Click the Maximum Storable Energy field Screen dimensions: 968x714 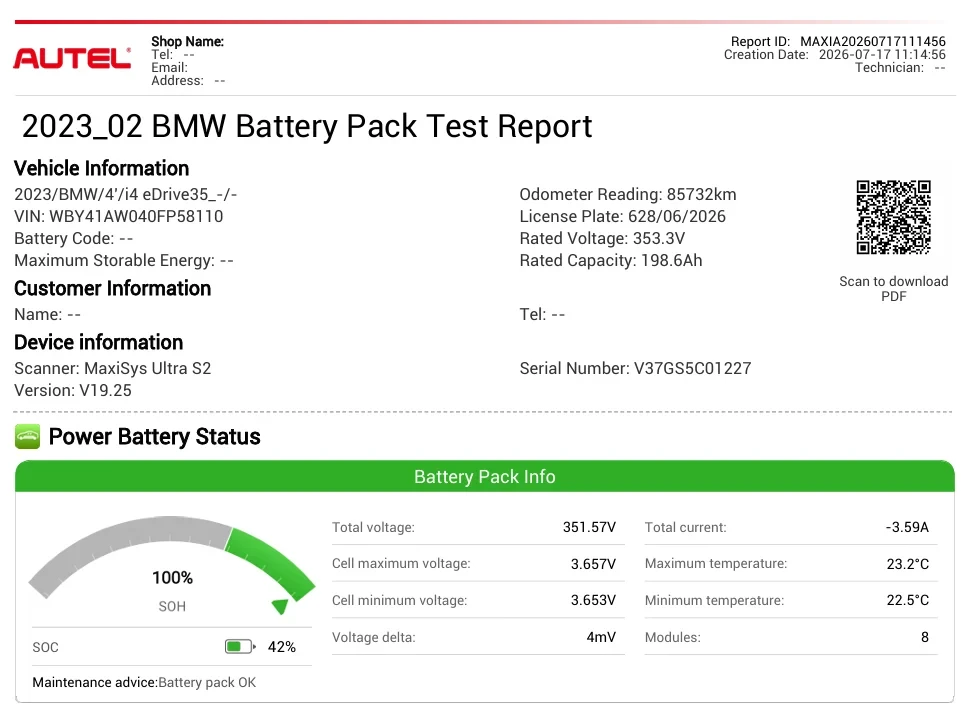[123, 260]
